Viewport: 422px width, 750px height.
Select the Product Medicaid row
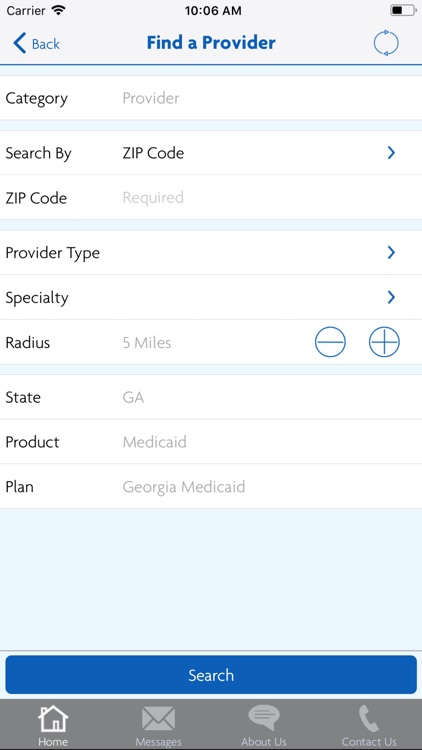click(211, 441)
